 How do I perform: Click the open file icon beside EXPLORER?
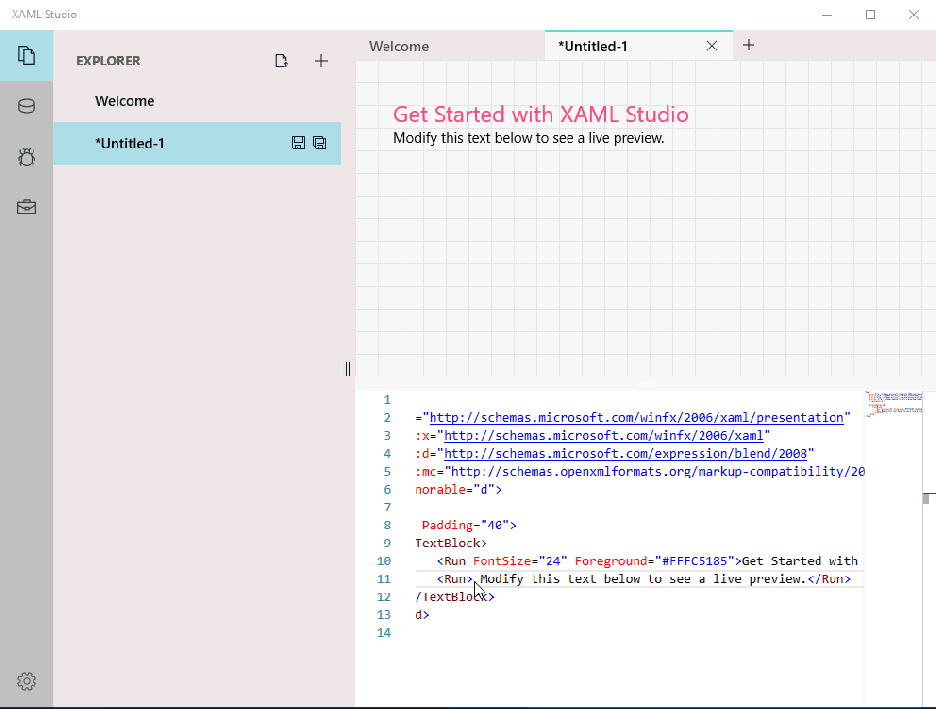[282, 61]
